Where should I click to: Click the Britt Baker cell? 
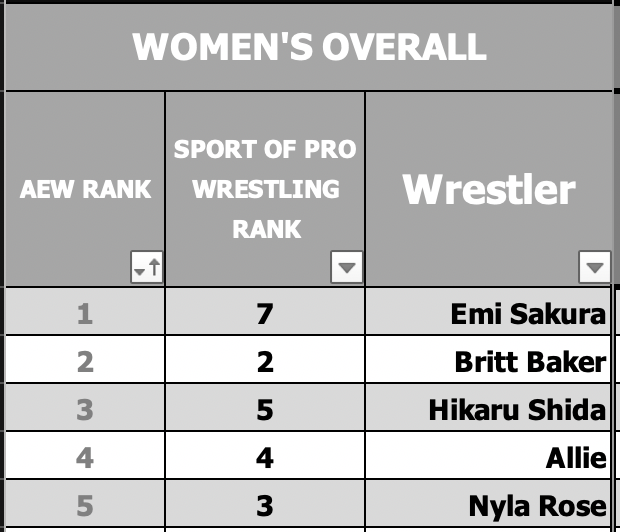coord(488,360)
